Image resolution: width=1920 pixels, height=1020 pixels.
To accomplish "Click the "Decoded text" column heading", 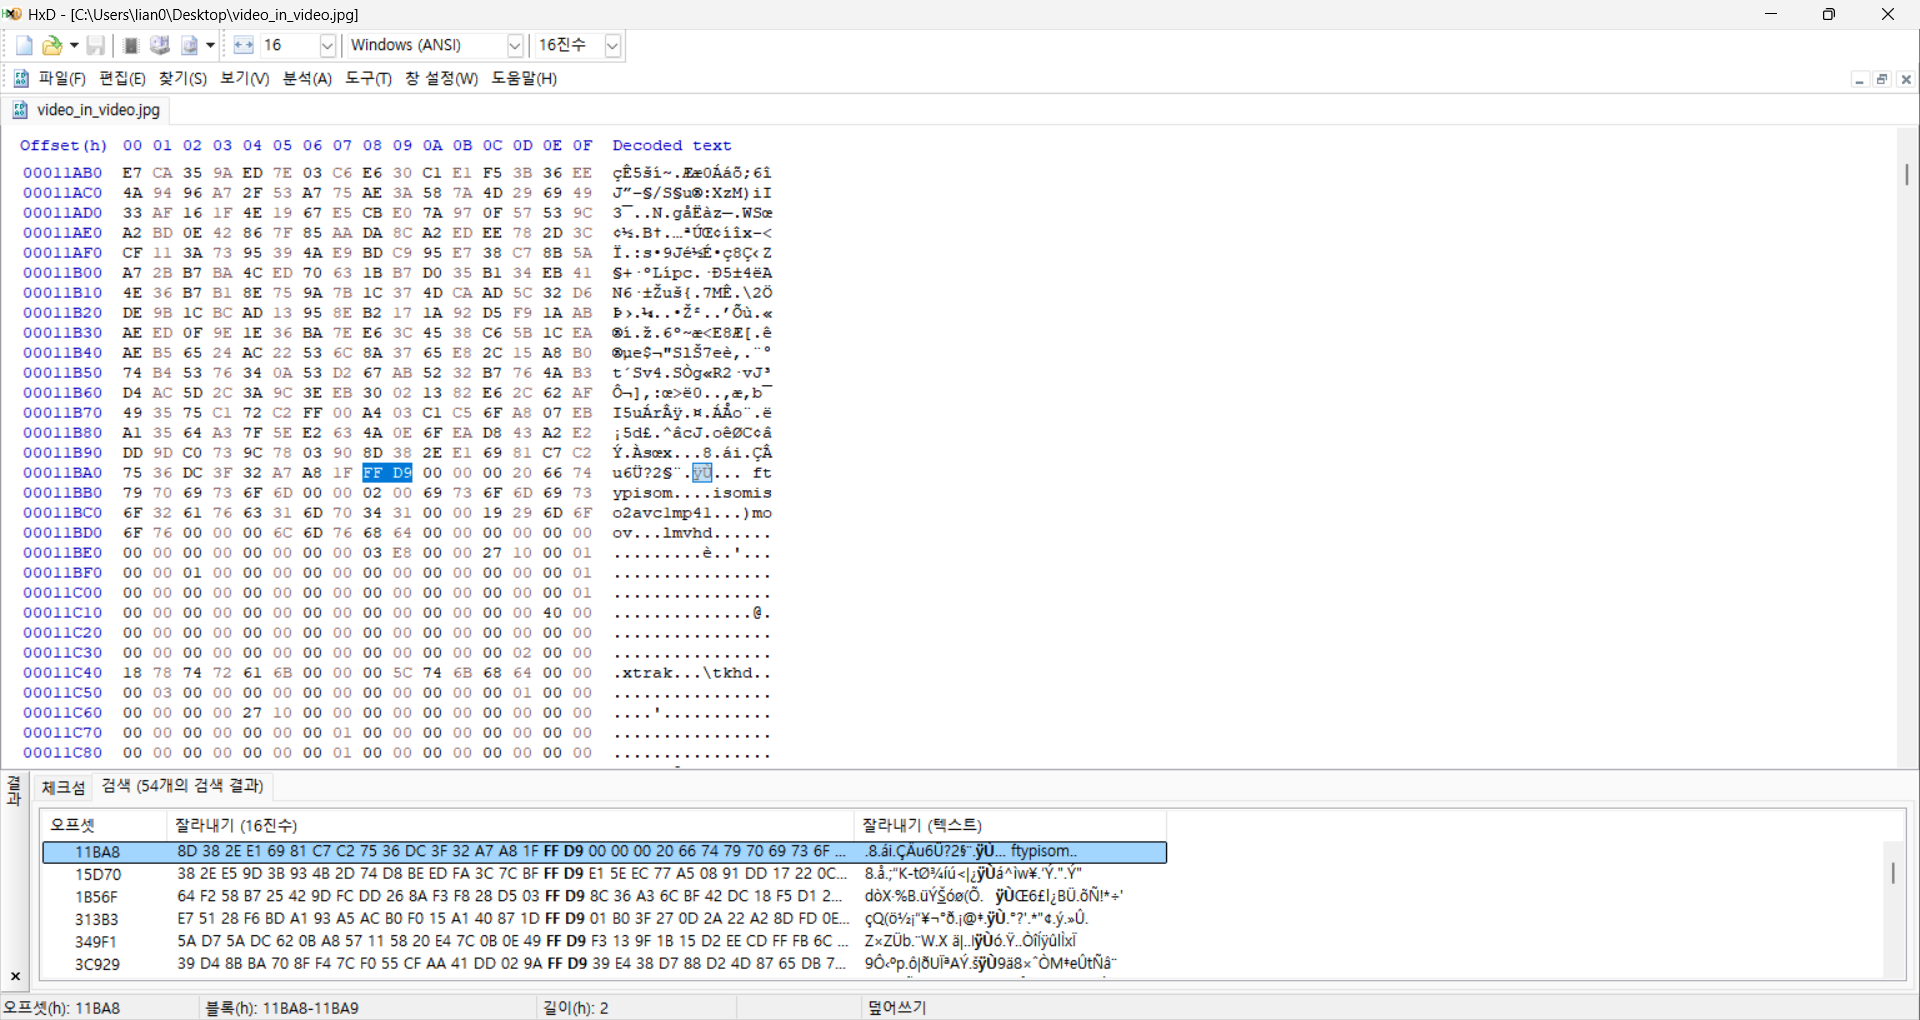I will (672, 146).
